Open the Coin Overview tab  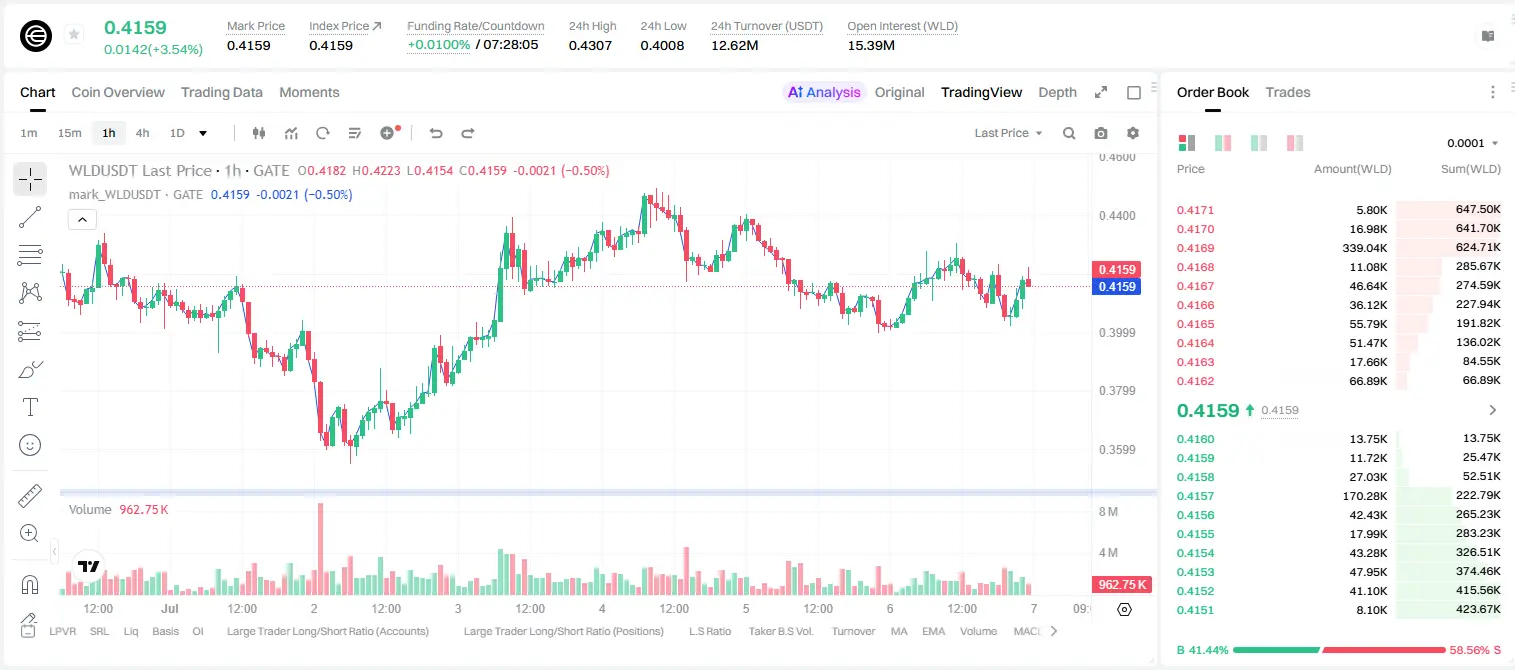(118, 92)
